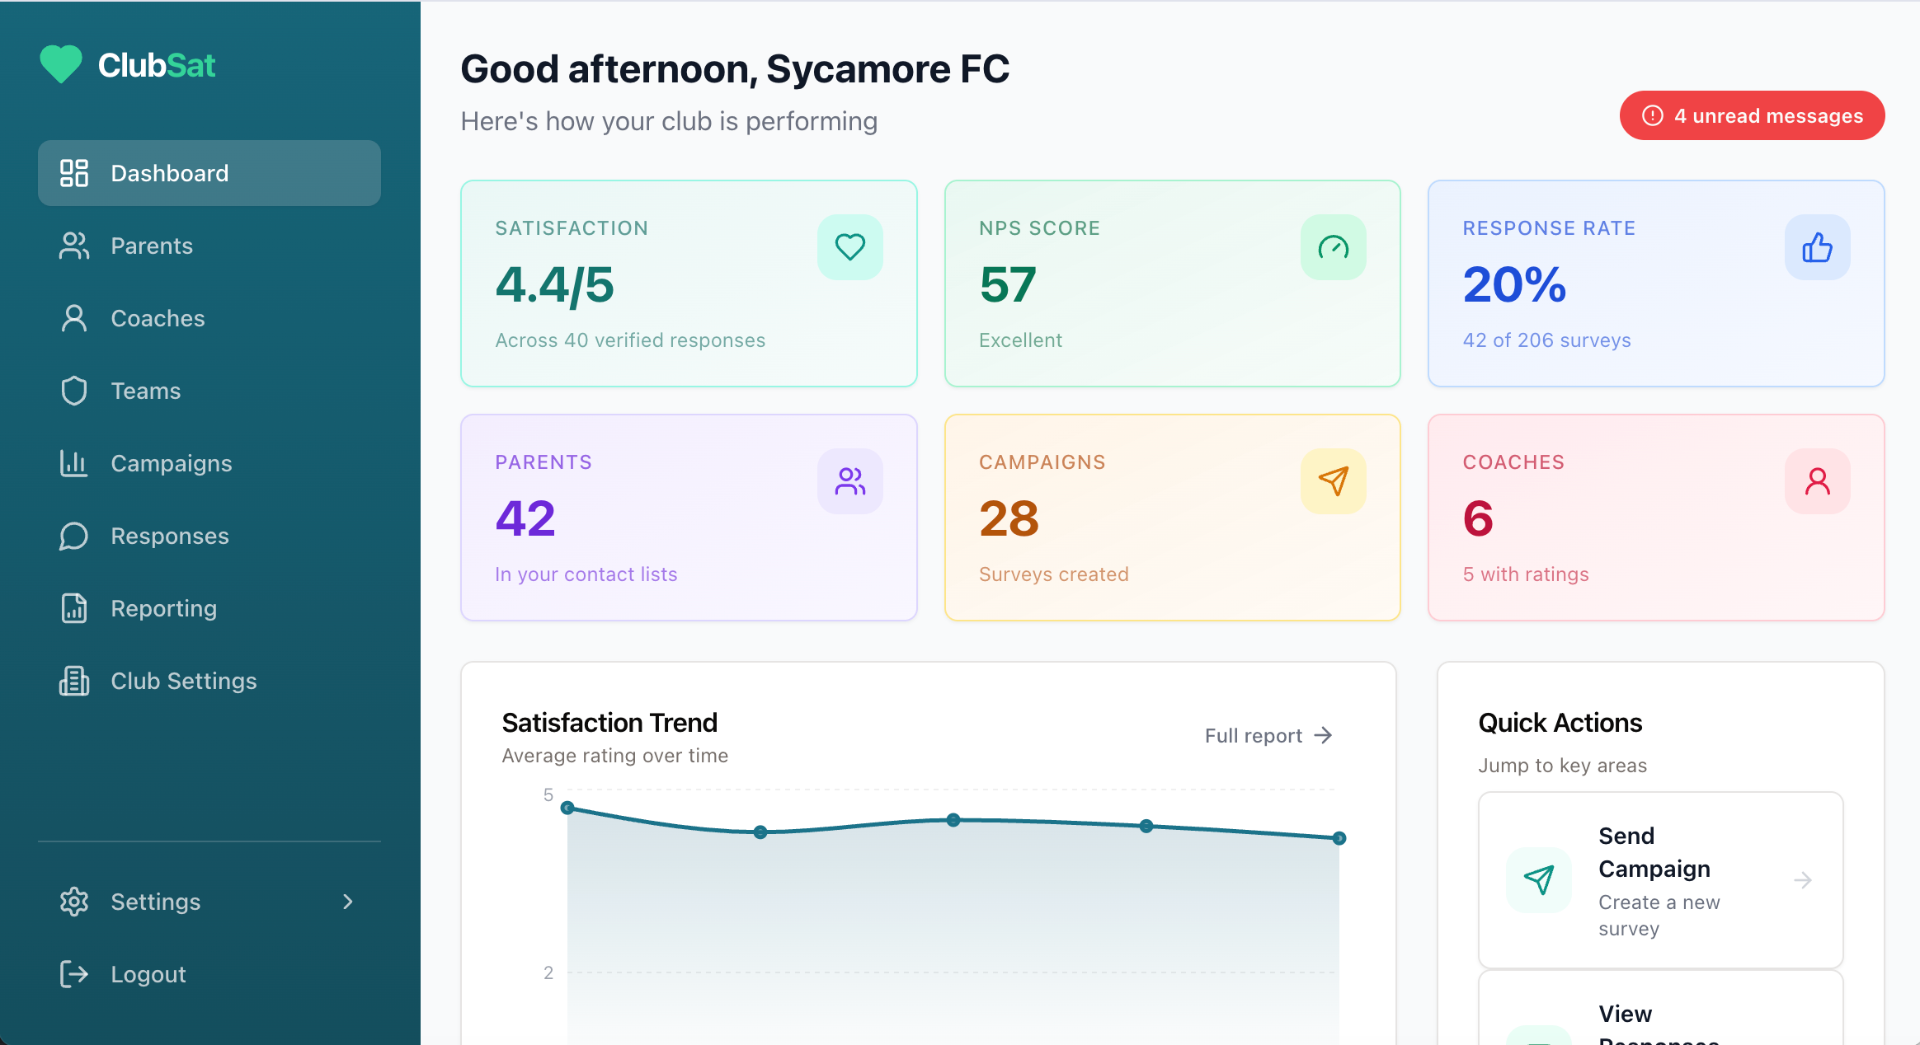Viewport: 1920px width, 1045px height.
Task: Click the last data point on the trend chart
Action: pyautogui.click(x=1339, y=838)
